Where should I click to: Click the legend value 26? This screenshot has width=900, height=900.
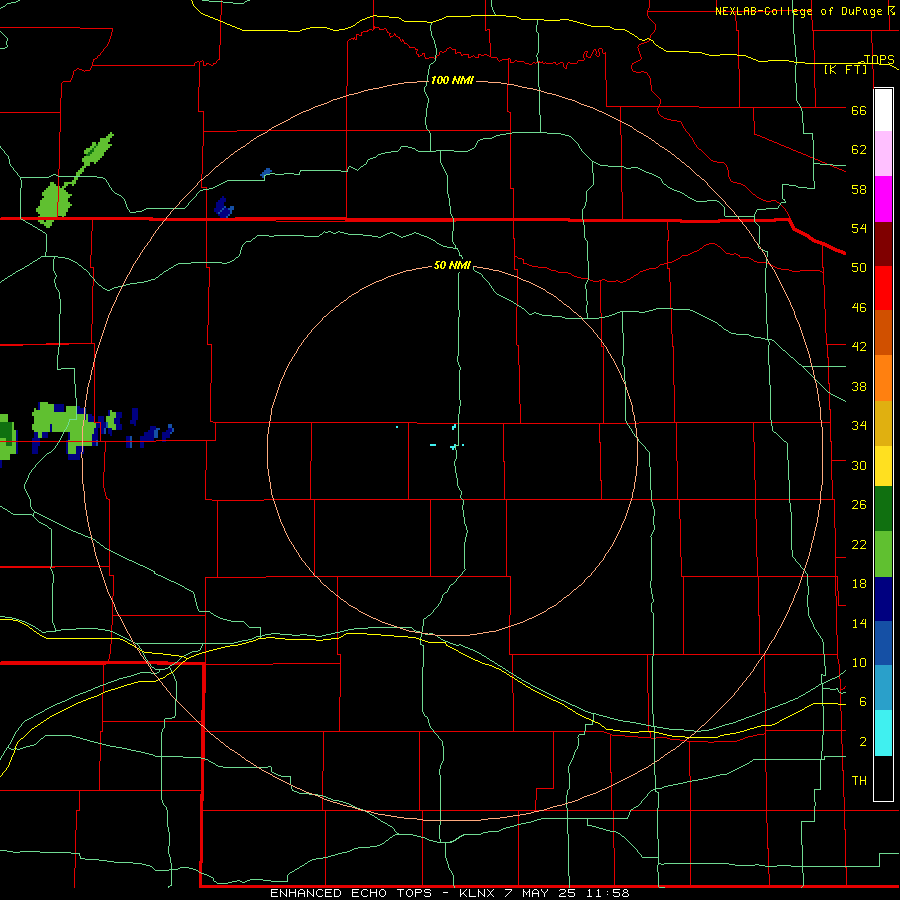pyautogui.click(x=859, y=505)
